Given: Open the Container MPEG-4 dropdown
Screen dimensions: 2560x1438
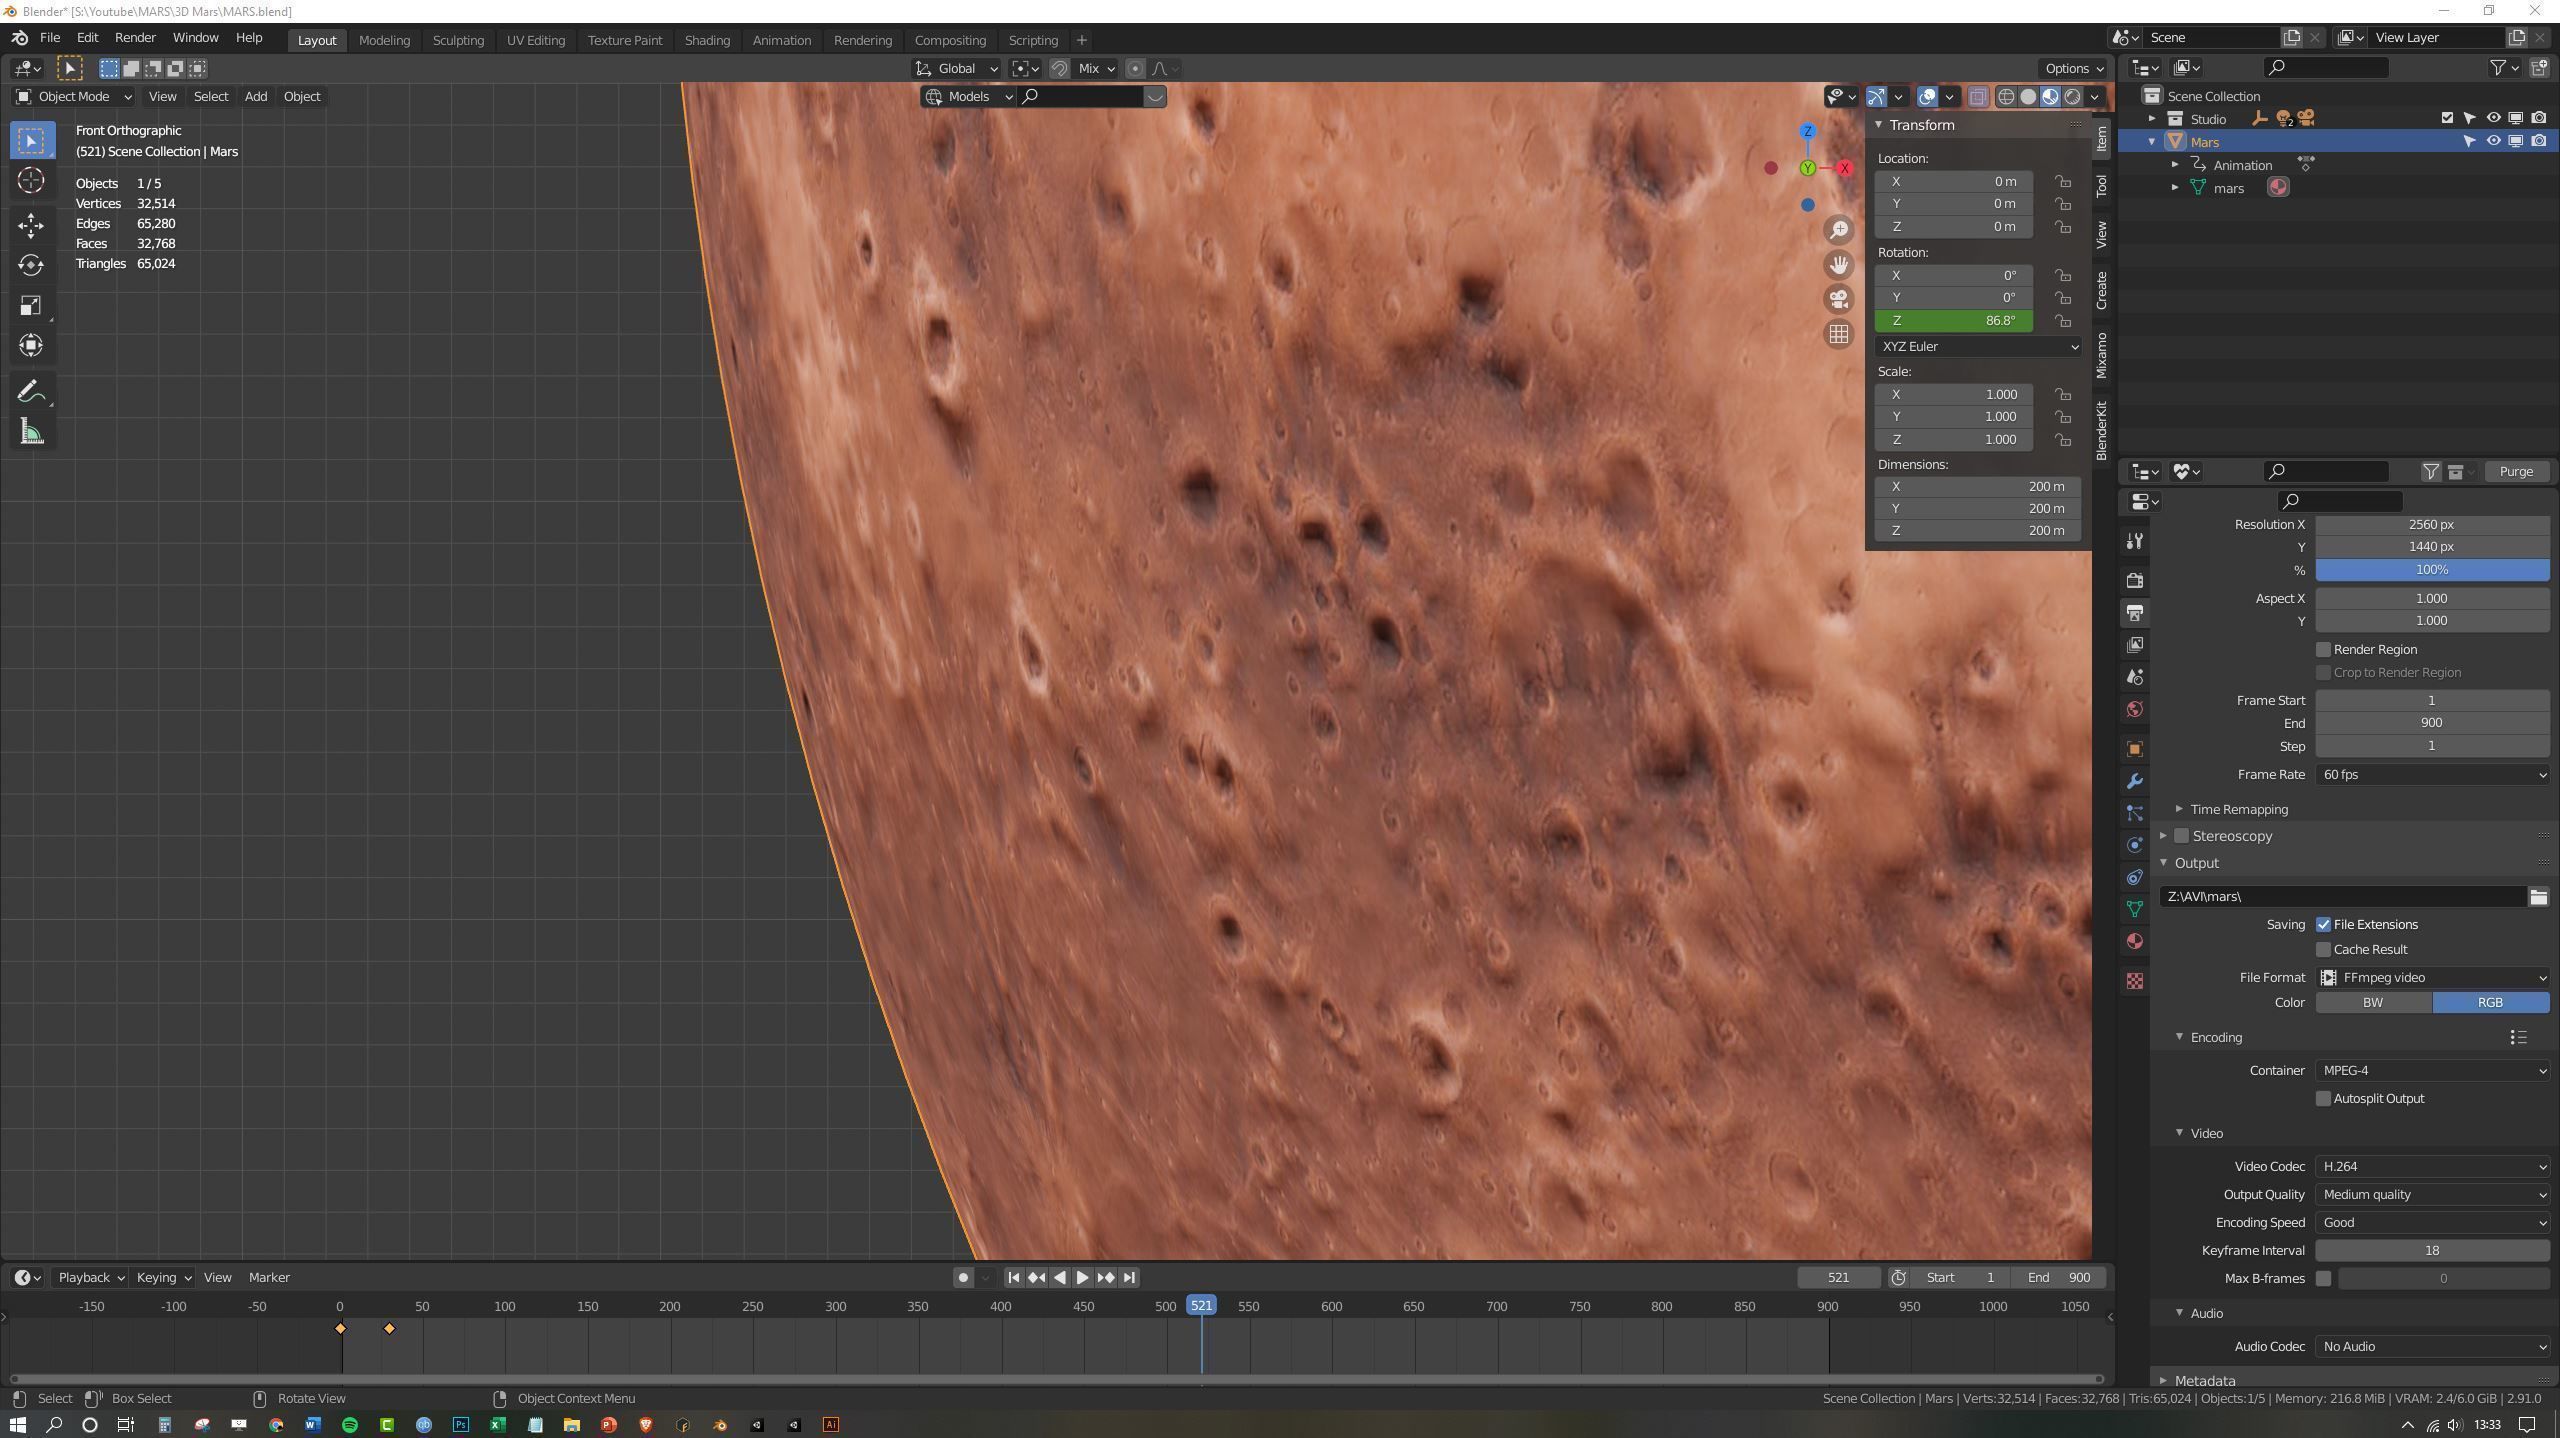Looking at the screenshot, I should 2432,1071.
